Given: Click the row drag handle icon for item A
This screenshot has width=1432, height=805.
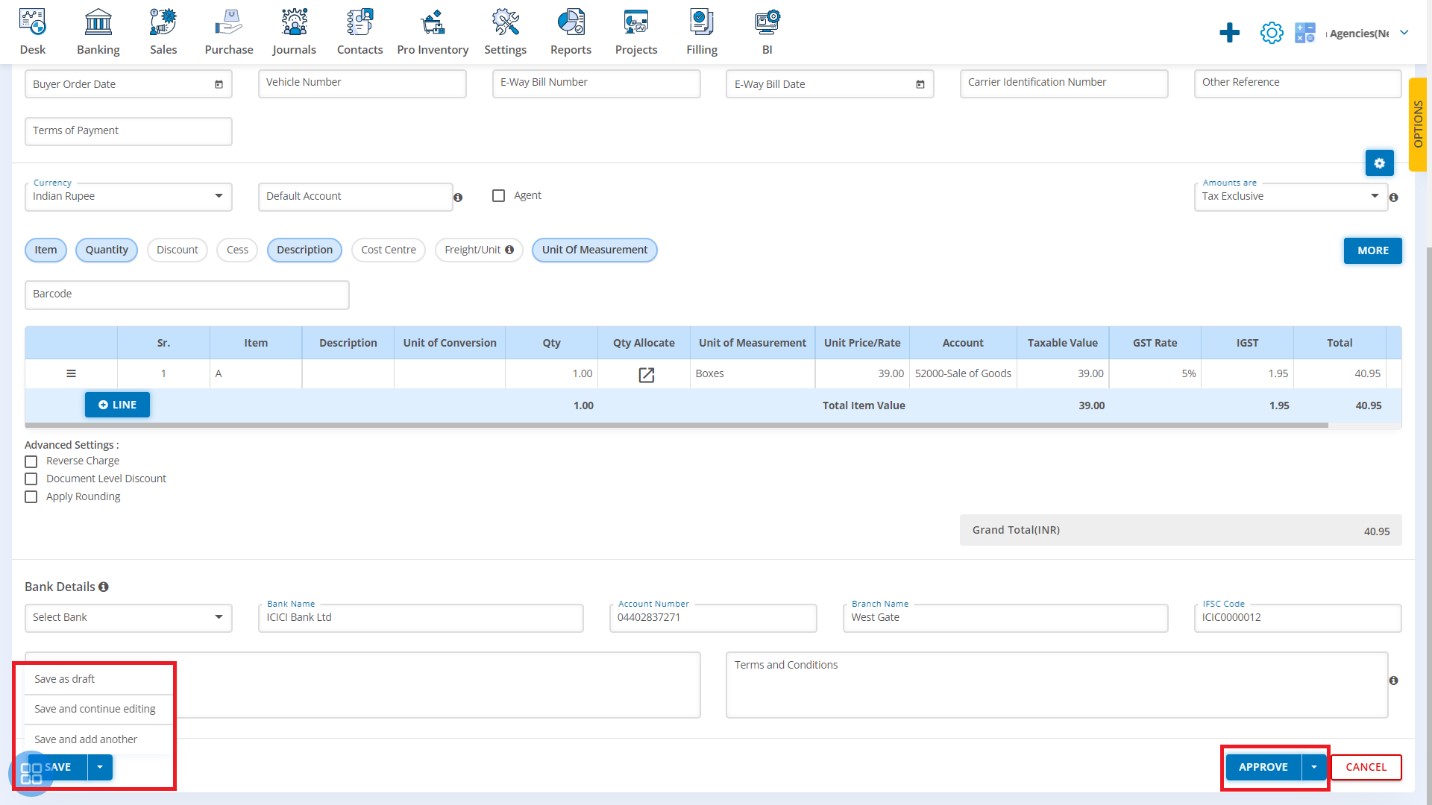Looking at the screenshot, I should [71, 373].
